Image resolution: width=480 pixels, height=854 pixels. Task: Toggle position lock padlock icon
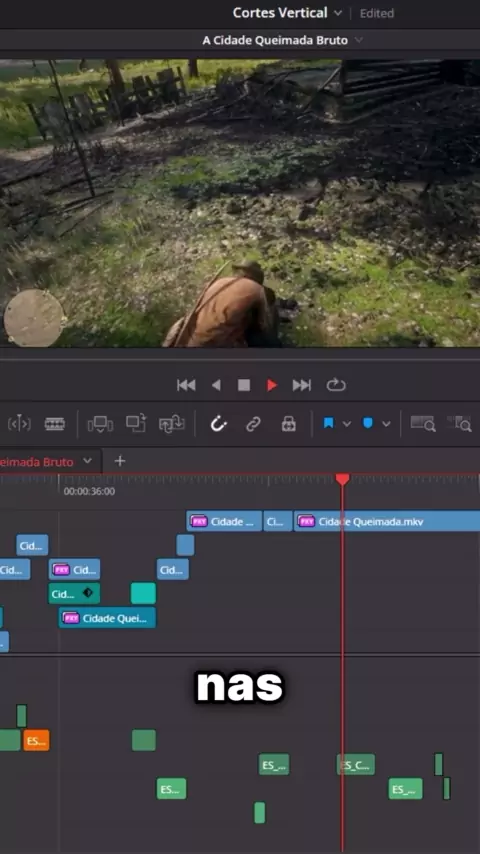pos(289,424)
